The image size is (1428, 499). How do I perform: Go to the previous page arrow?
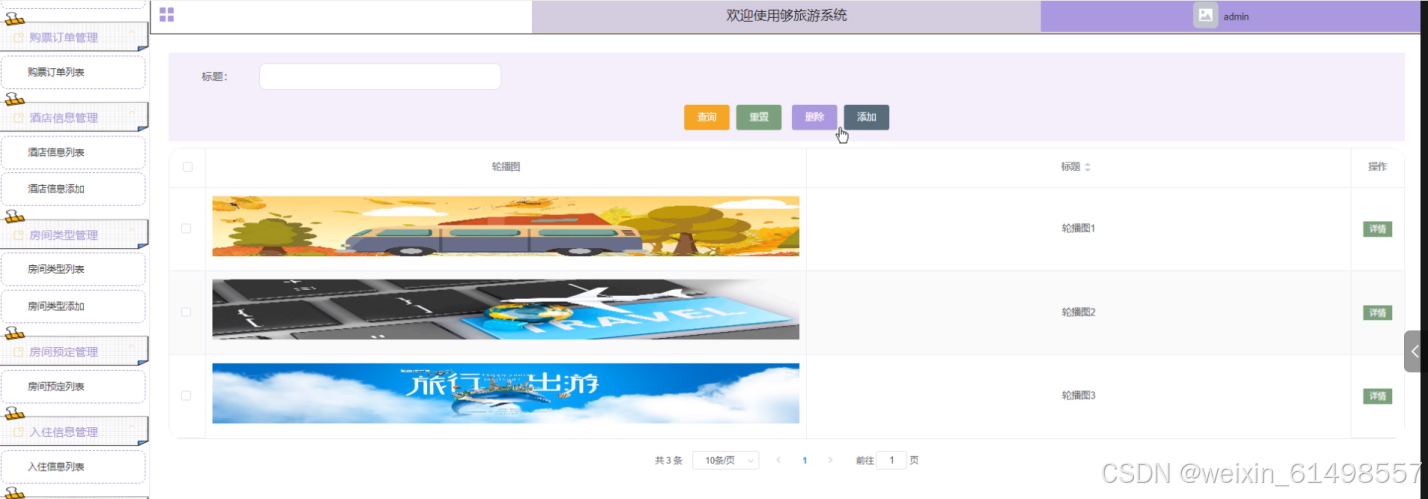click(x=779, y=460)
